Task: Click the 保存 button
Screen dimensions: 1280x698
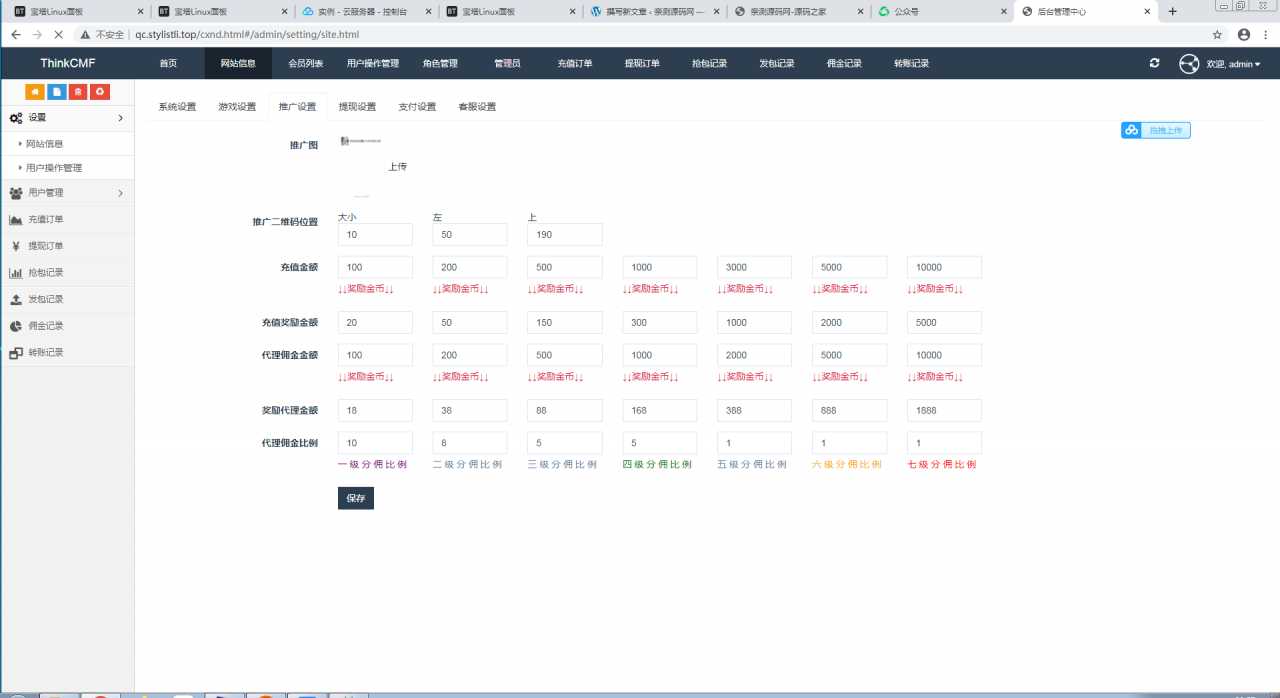Action: [355, 498]
